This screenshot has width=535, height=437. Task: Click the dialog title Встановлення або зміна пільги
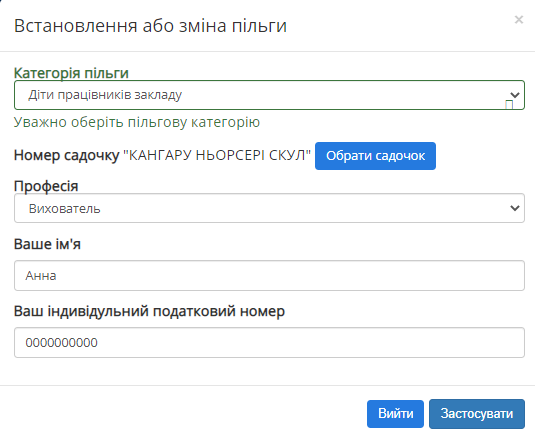point(150,26)
